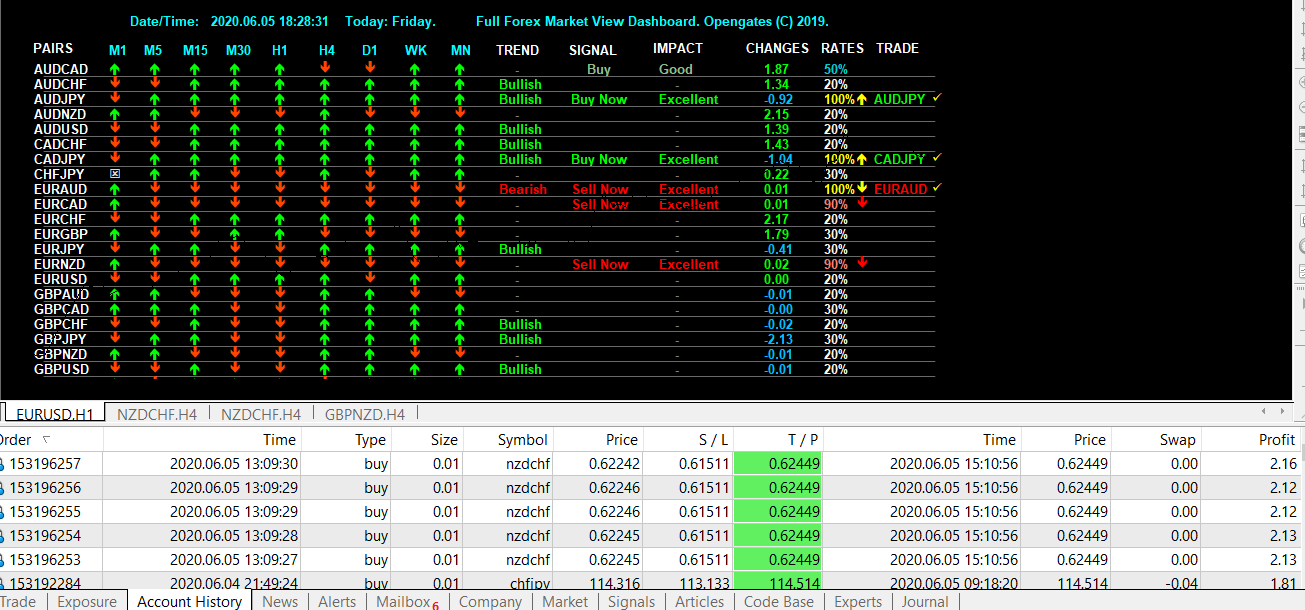Open the News tab

[280, 601]
